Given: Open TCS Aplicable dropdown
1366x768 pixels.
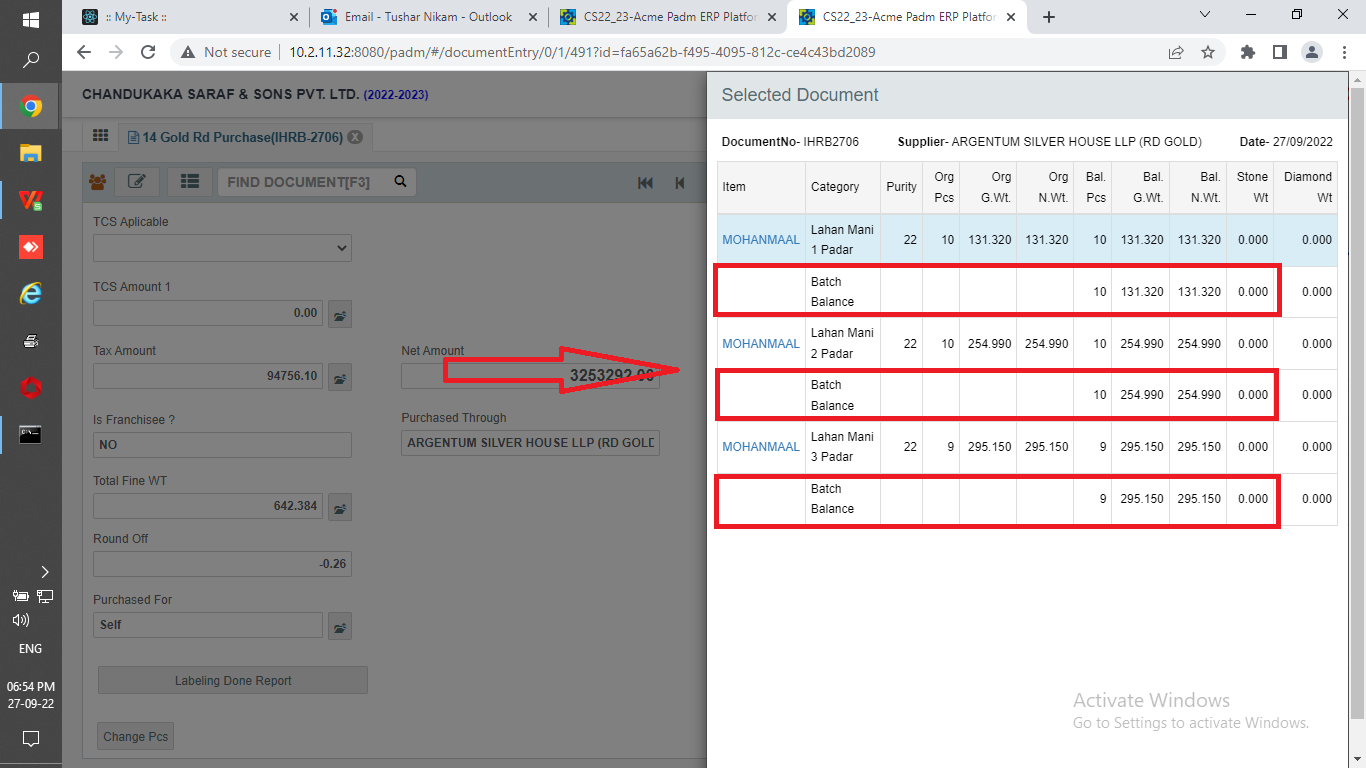Looking at the screenshot, I should click(222, 247).
